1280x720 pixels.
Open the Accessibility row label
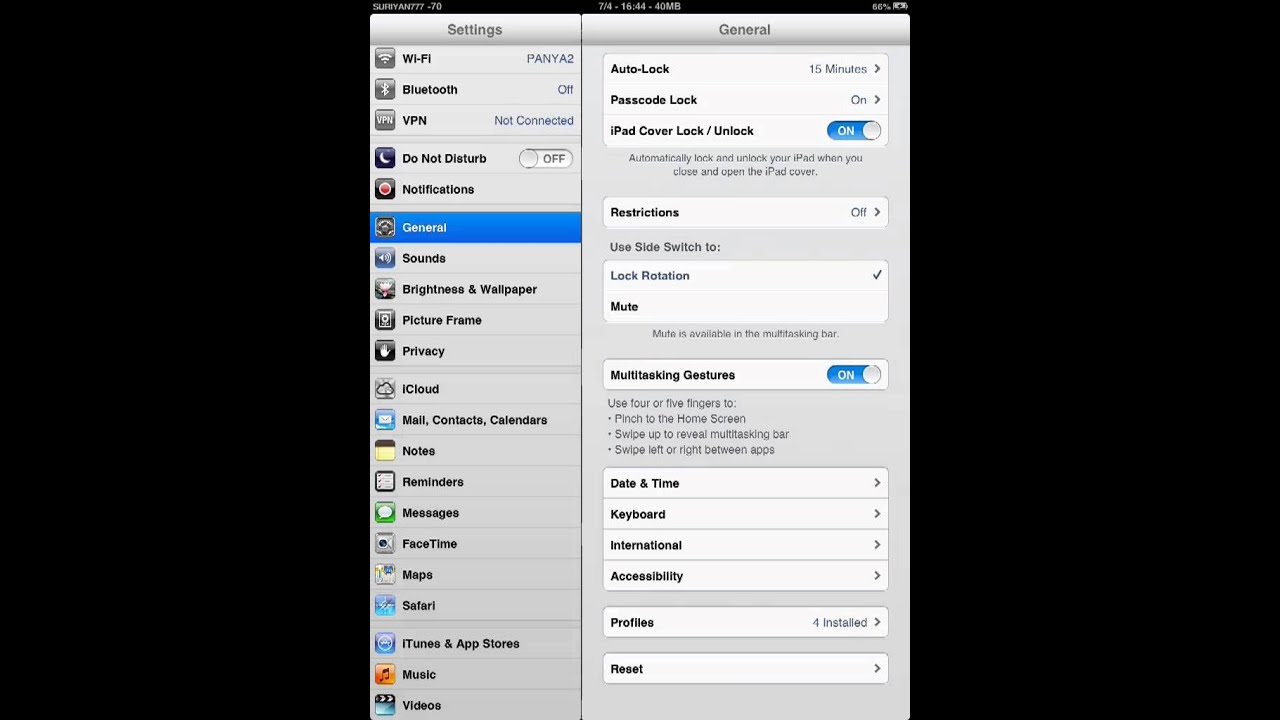(647, 576)
